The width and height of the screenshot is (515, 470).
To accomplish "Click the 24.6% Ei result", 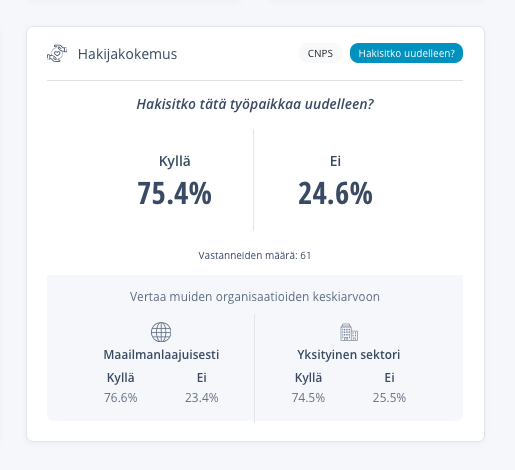I will pos(335,193).
